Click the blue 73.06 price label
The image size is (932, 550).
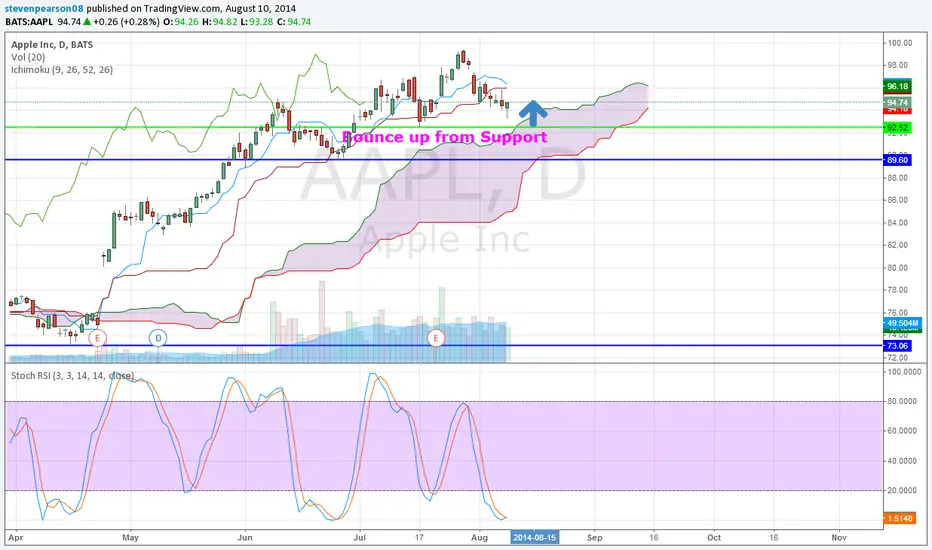coord(897,345)
